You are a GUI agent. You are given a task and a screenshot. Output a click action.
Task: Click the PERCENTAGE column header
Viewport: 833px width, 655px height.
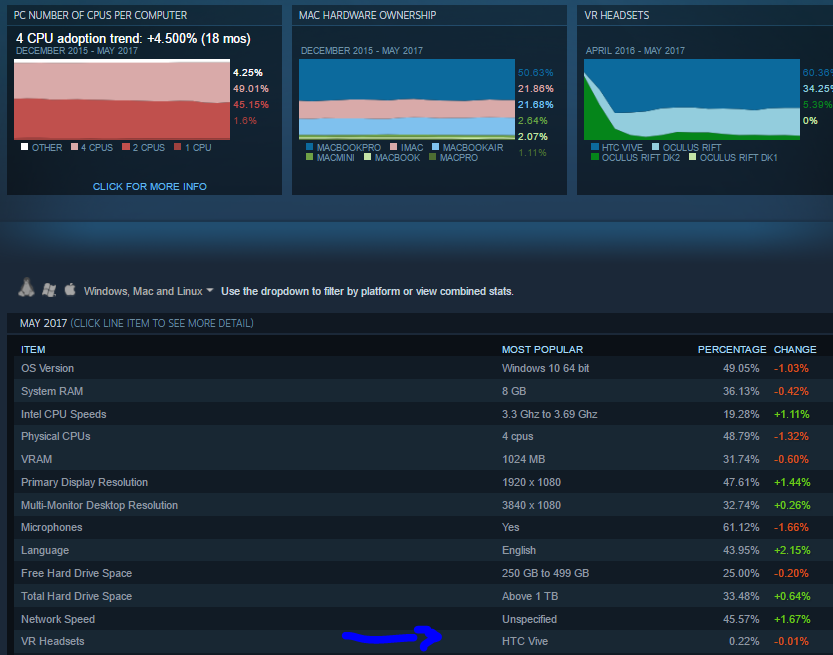point(732,350)
